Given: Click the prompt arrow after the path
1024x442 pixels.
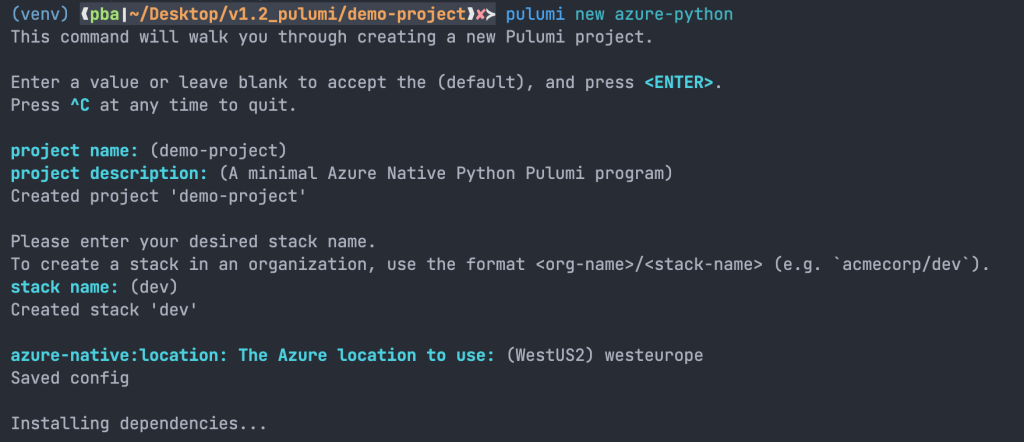Looking at the screenshot, I should pos(491,16).
